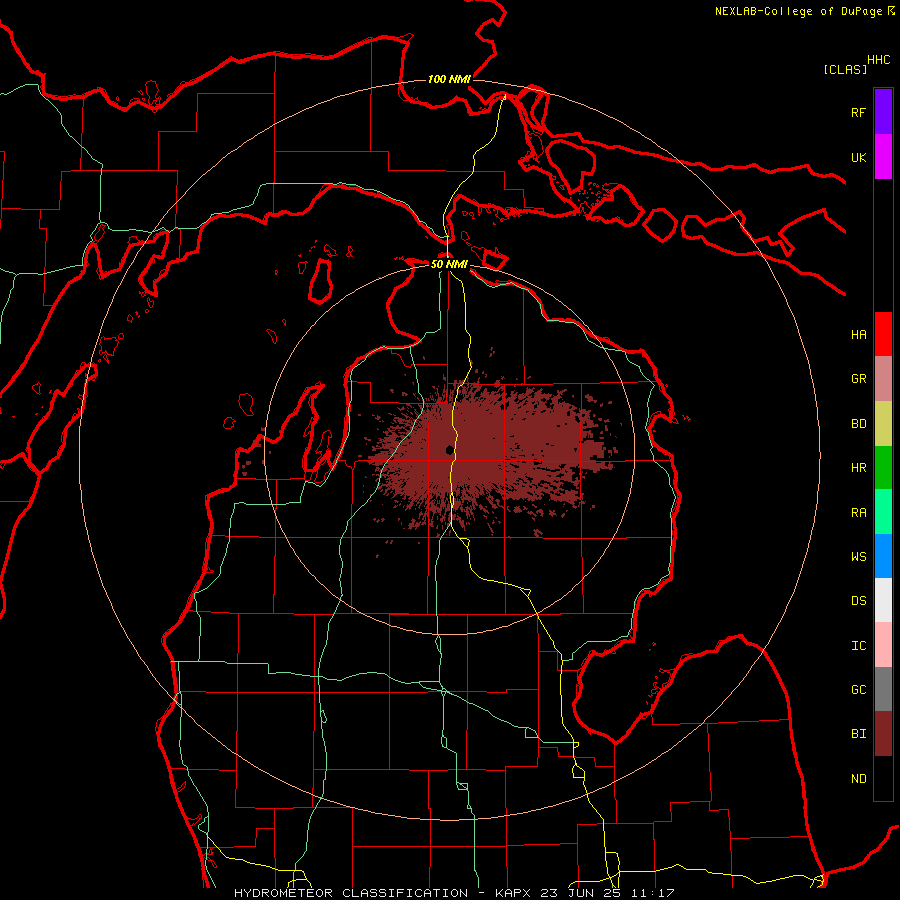The image size is (900, 900).
Task: Click the BI legend label
Action: [859, 734]
